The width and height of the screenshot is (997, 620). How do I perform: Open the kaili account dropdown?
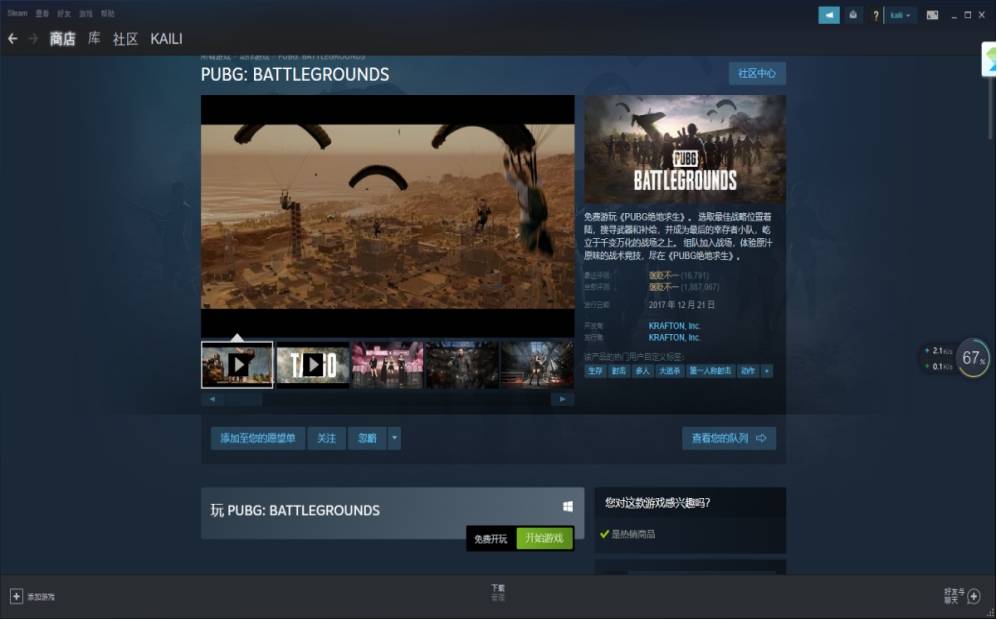pyautogui.click(x=900, y=15)
